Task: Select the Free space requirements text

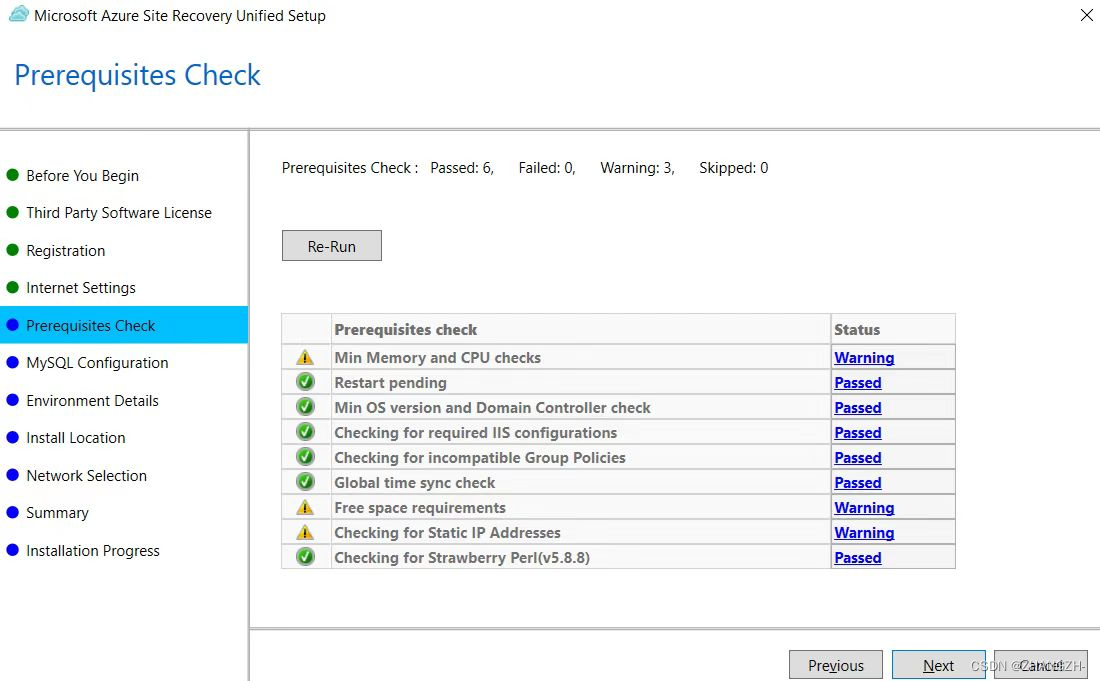Action: [420, 508]
